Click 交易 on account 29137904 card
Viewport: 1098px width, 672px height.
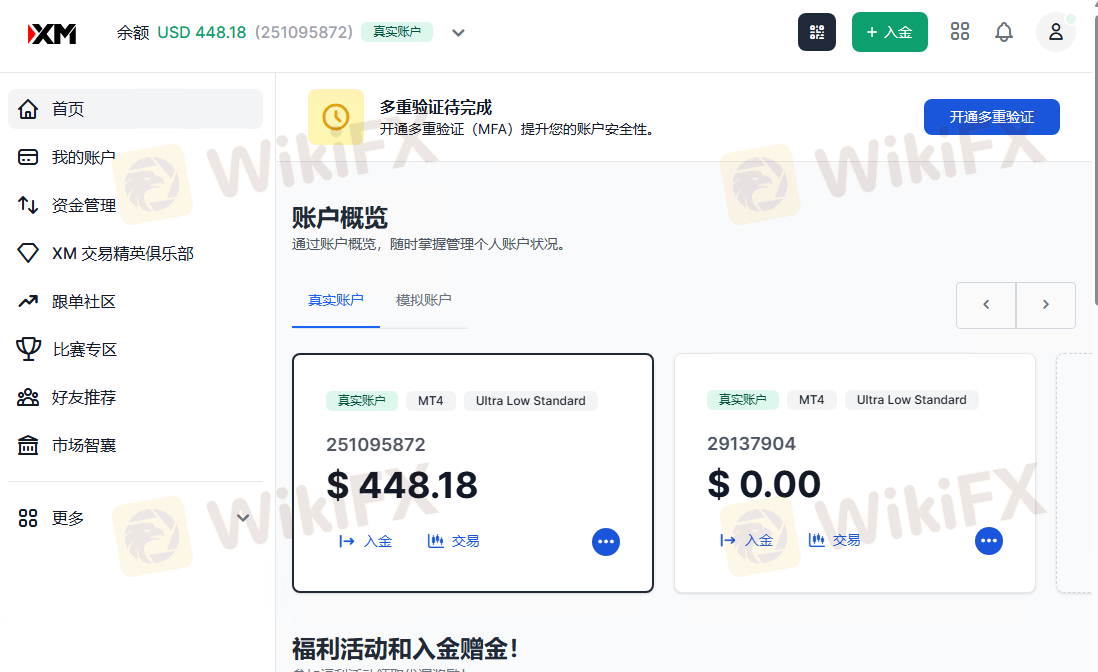[x=835, y=540]
